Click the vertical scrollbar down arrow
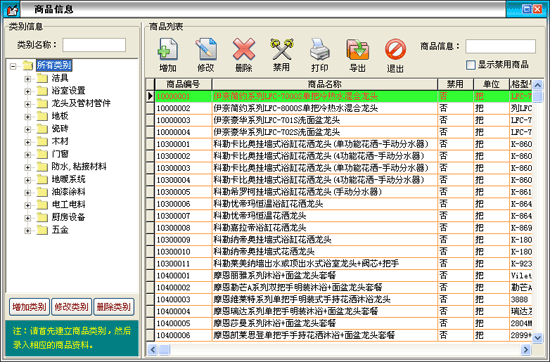 pyautogui.click(x=537, y=337)
